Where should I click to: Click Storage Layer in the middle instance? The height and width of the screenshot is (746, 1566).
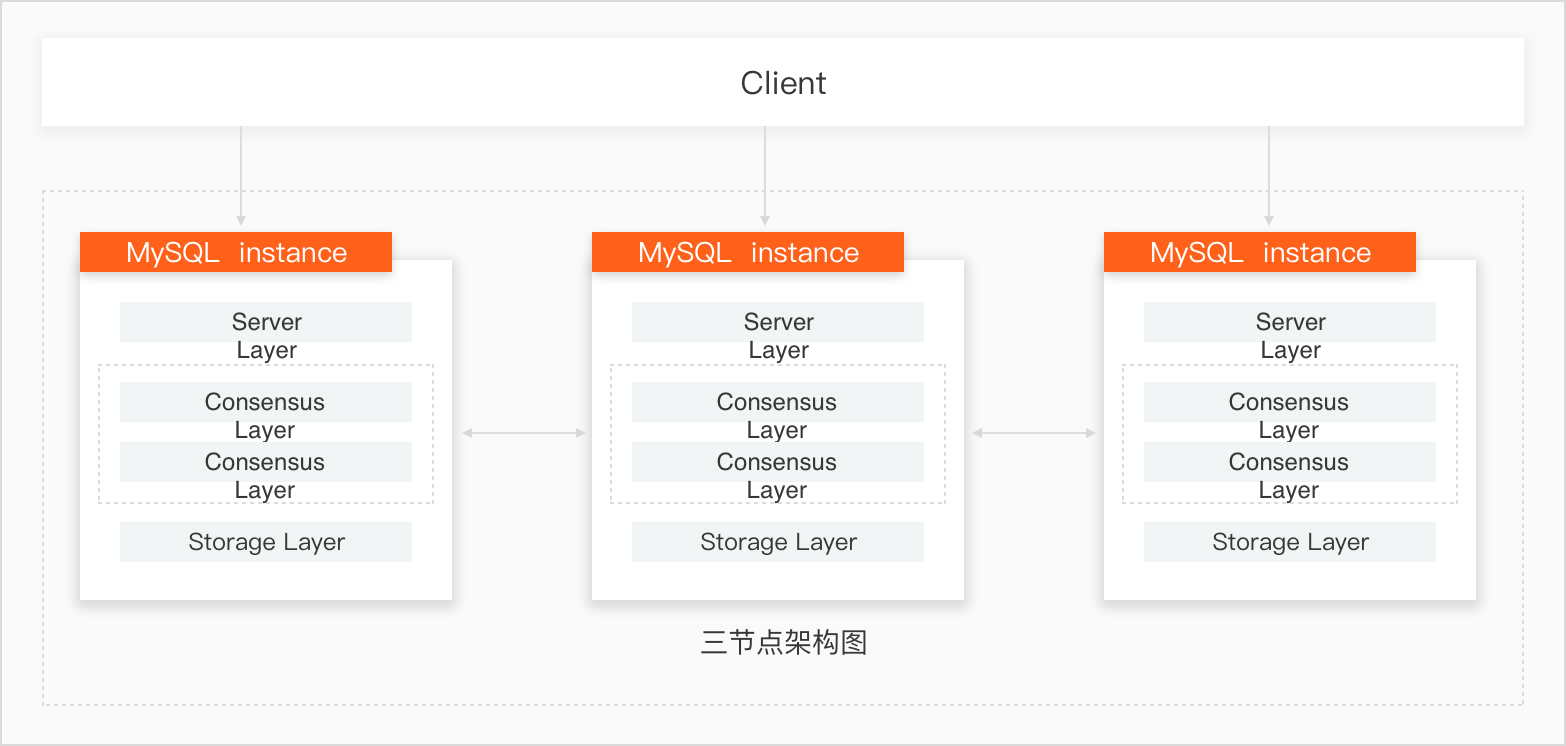click(x=778, y=542)
